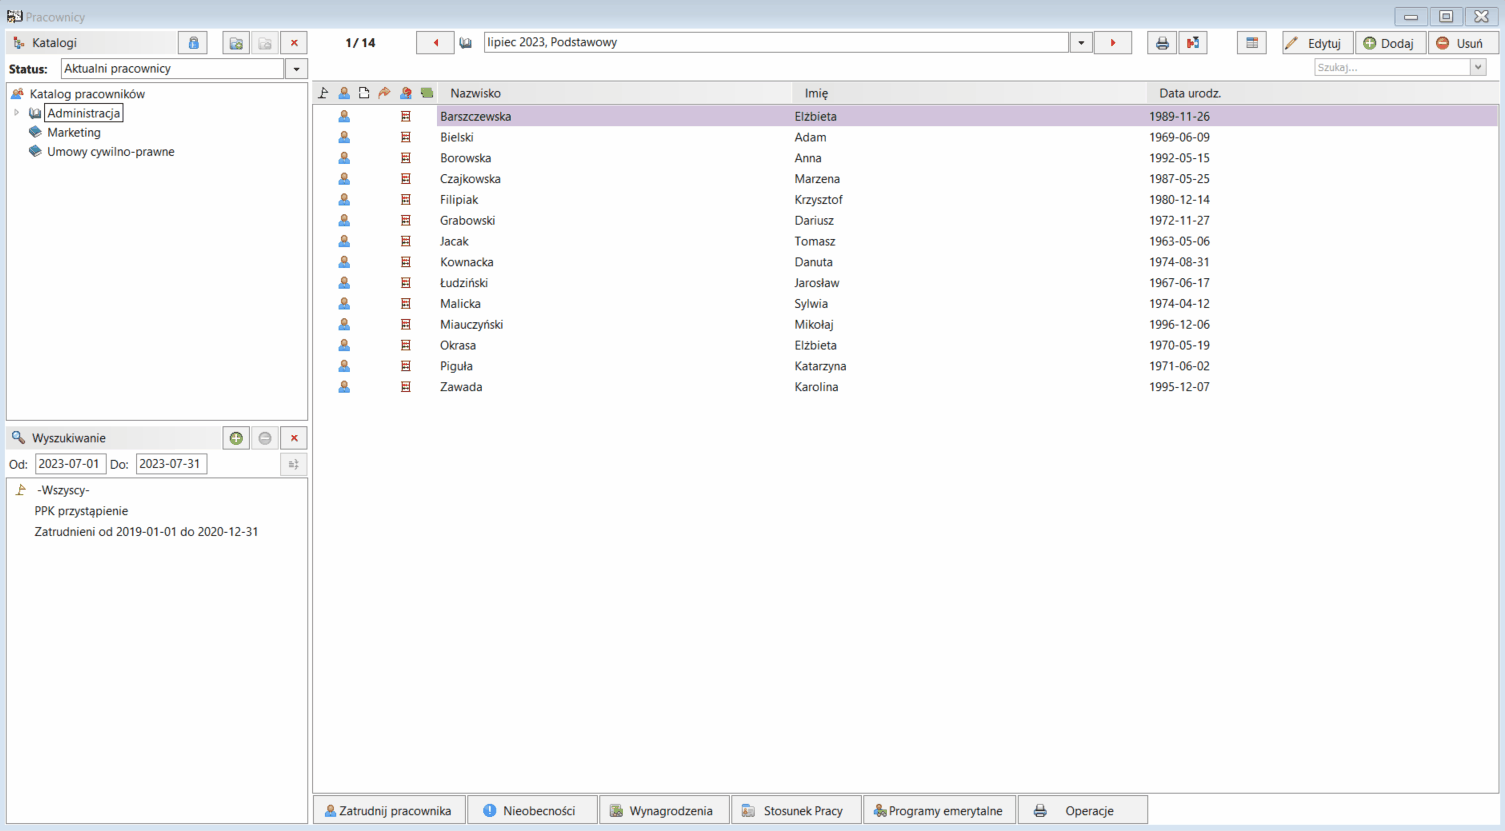Sort by Nazwisko column header
The width and height of the screenshot is (1505, 831).
[x=614, y=93]
